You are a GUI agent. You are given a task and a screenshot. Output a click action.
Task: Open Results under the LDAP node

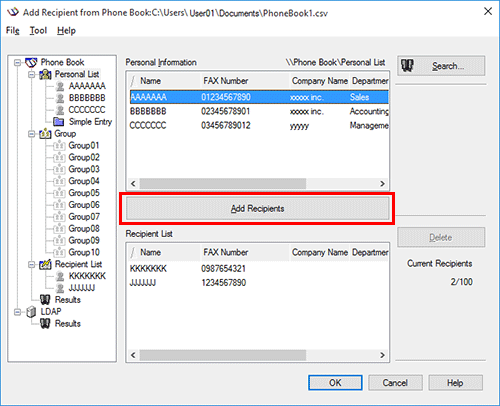[x=68, y=323]
